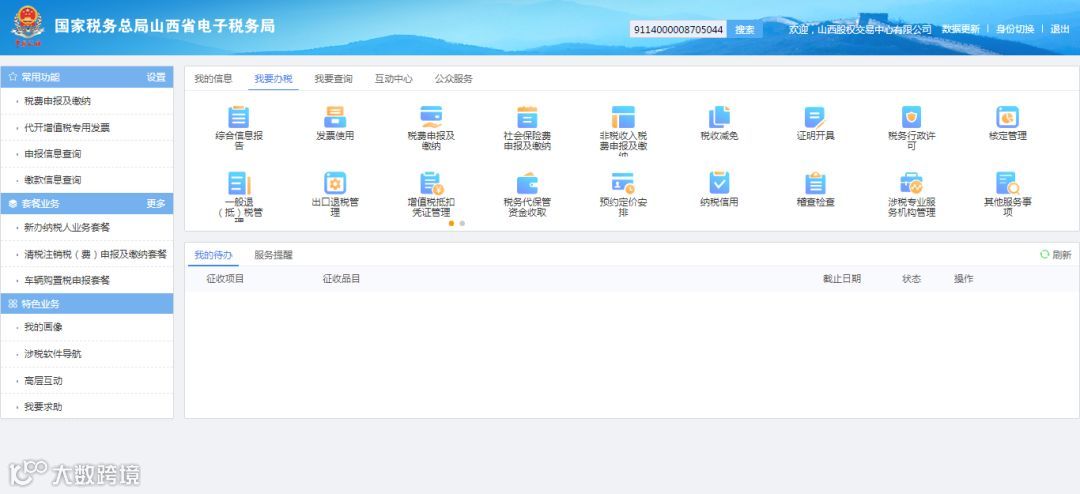Open the 社会保险费申报及缴纳 icon
The height and width of the screenshot is (494, 1080).
[527, 116]
